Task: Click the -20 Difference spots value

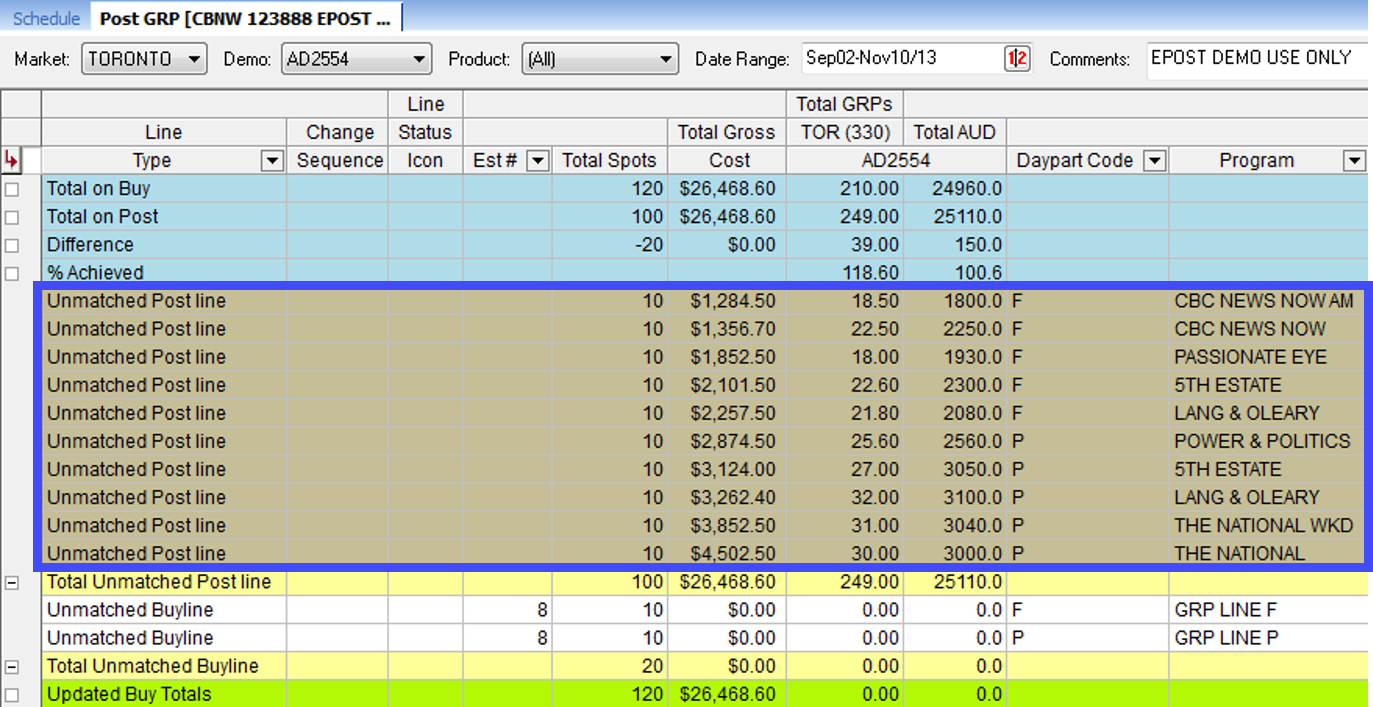Action: click(x=609, y=245)
